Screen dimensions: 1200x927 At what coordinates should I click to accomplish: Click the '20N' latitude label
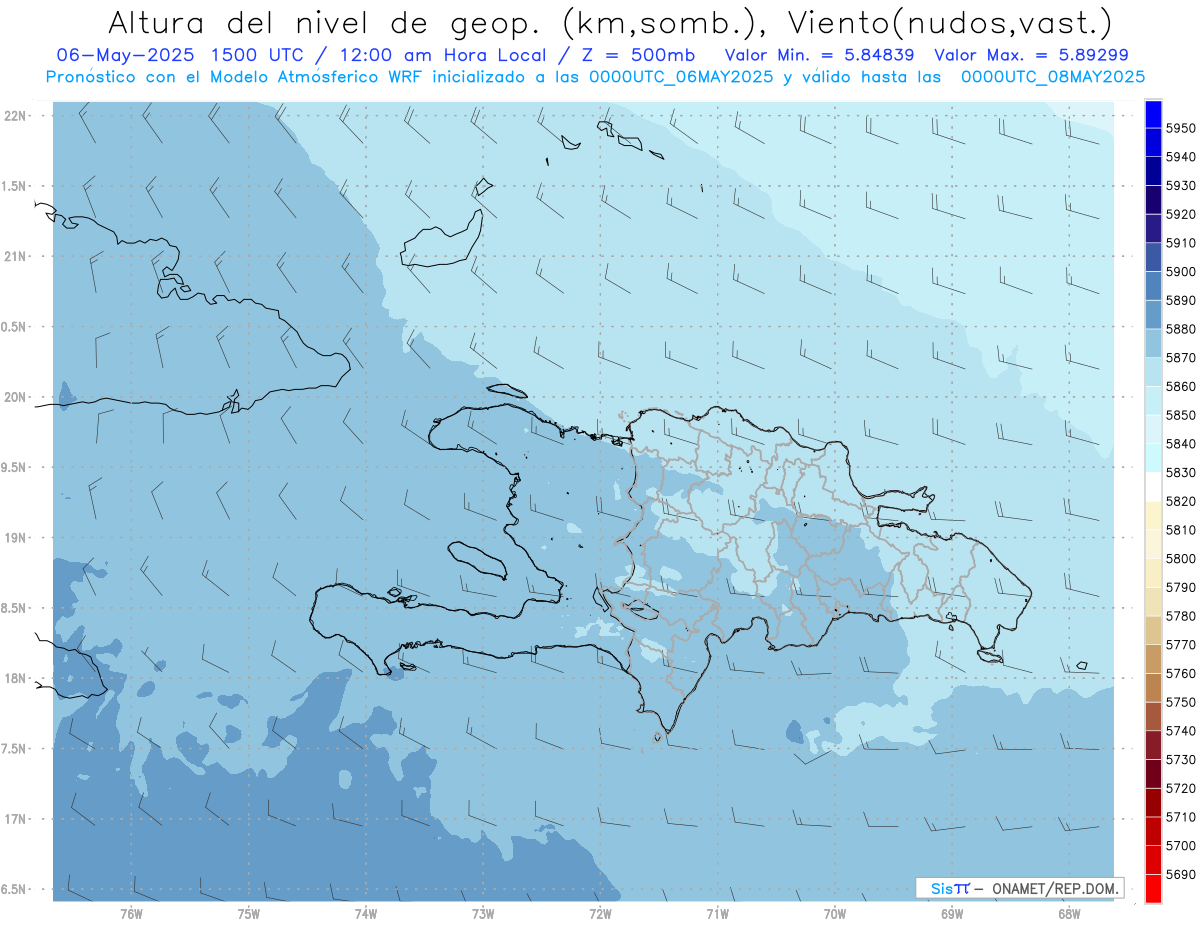(x=15, y=398)
